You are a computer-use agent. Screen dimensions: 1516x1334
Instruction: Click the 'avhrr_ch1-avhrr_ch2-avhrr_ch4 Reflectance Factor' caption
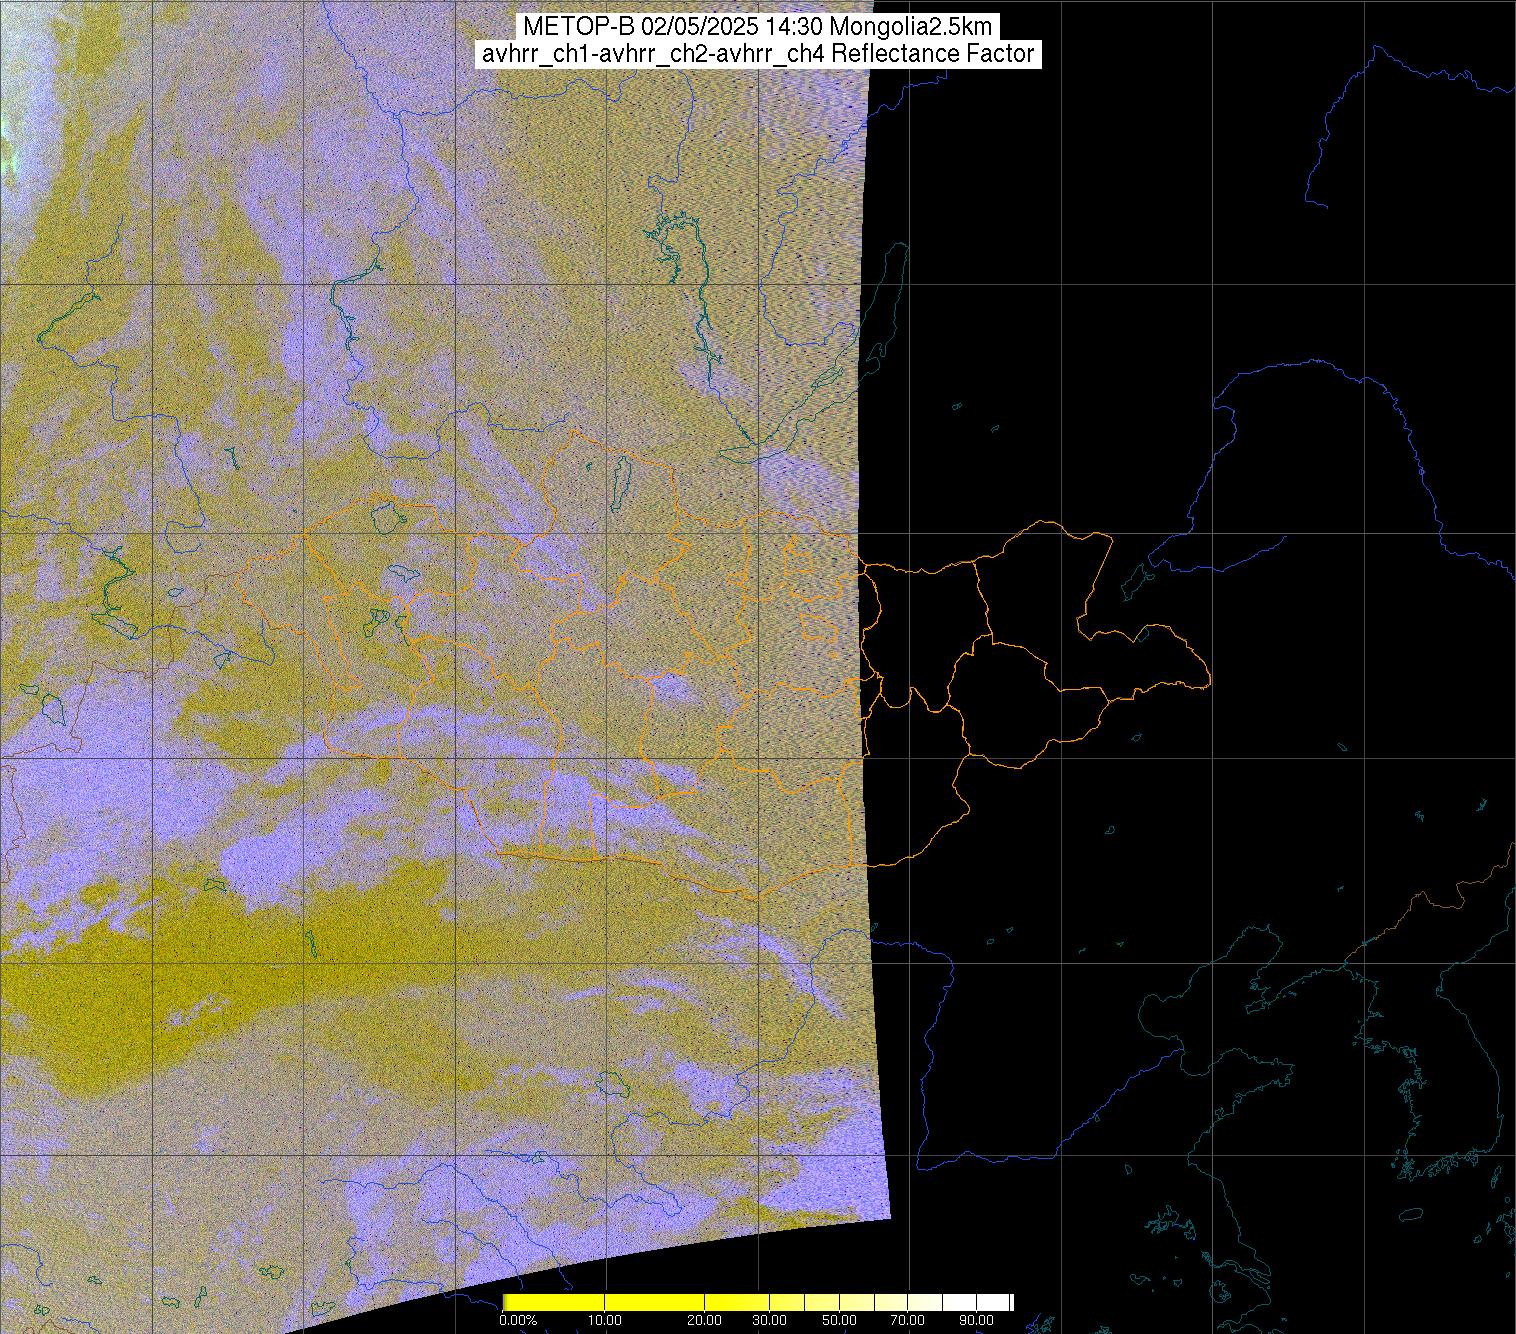(x=758, y=54)
